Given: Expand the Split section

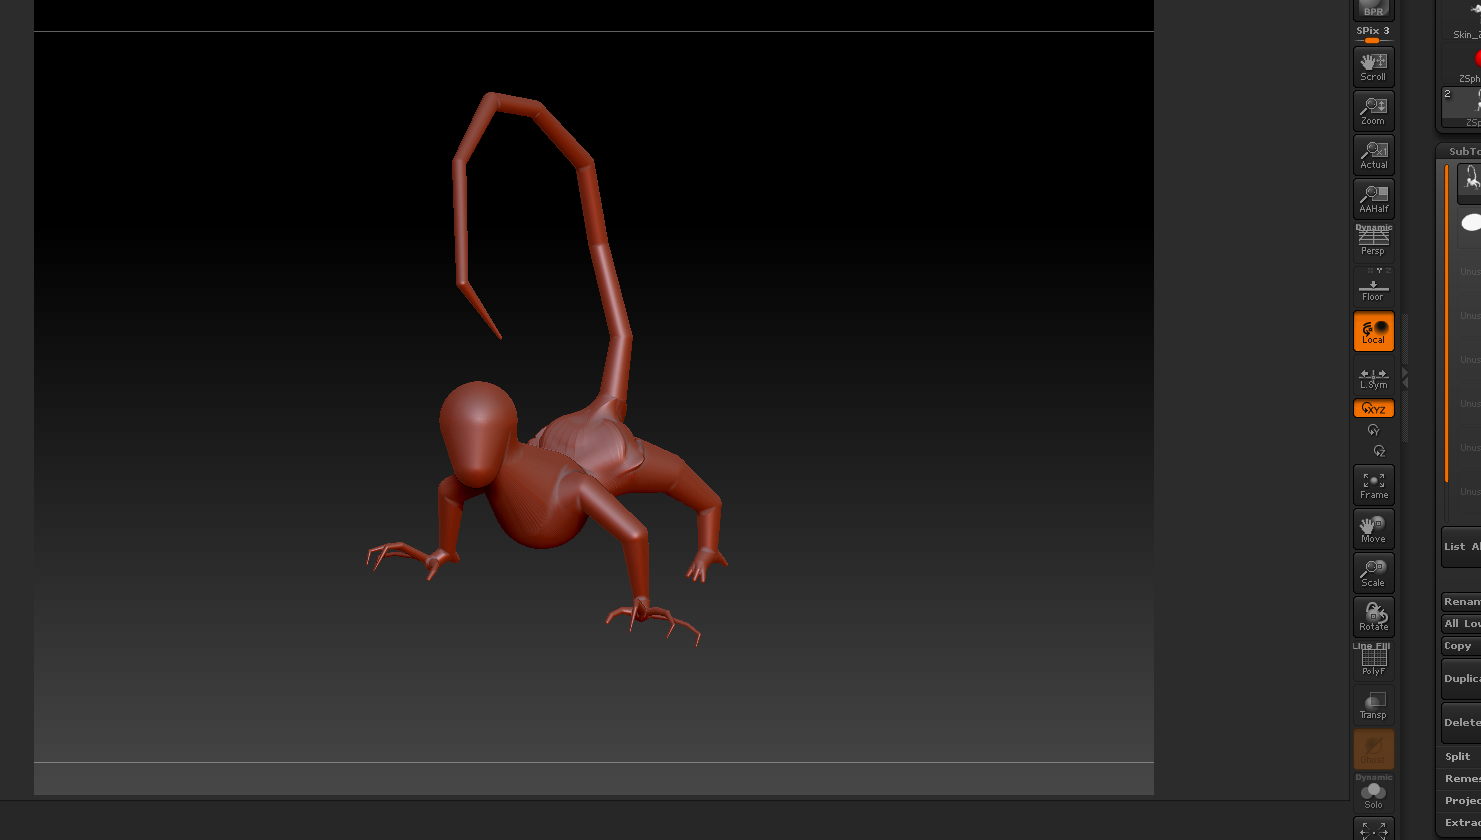Looking at the screenshot, I should coord(1460,757).
